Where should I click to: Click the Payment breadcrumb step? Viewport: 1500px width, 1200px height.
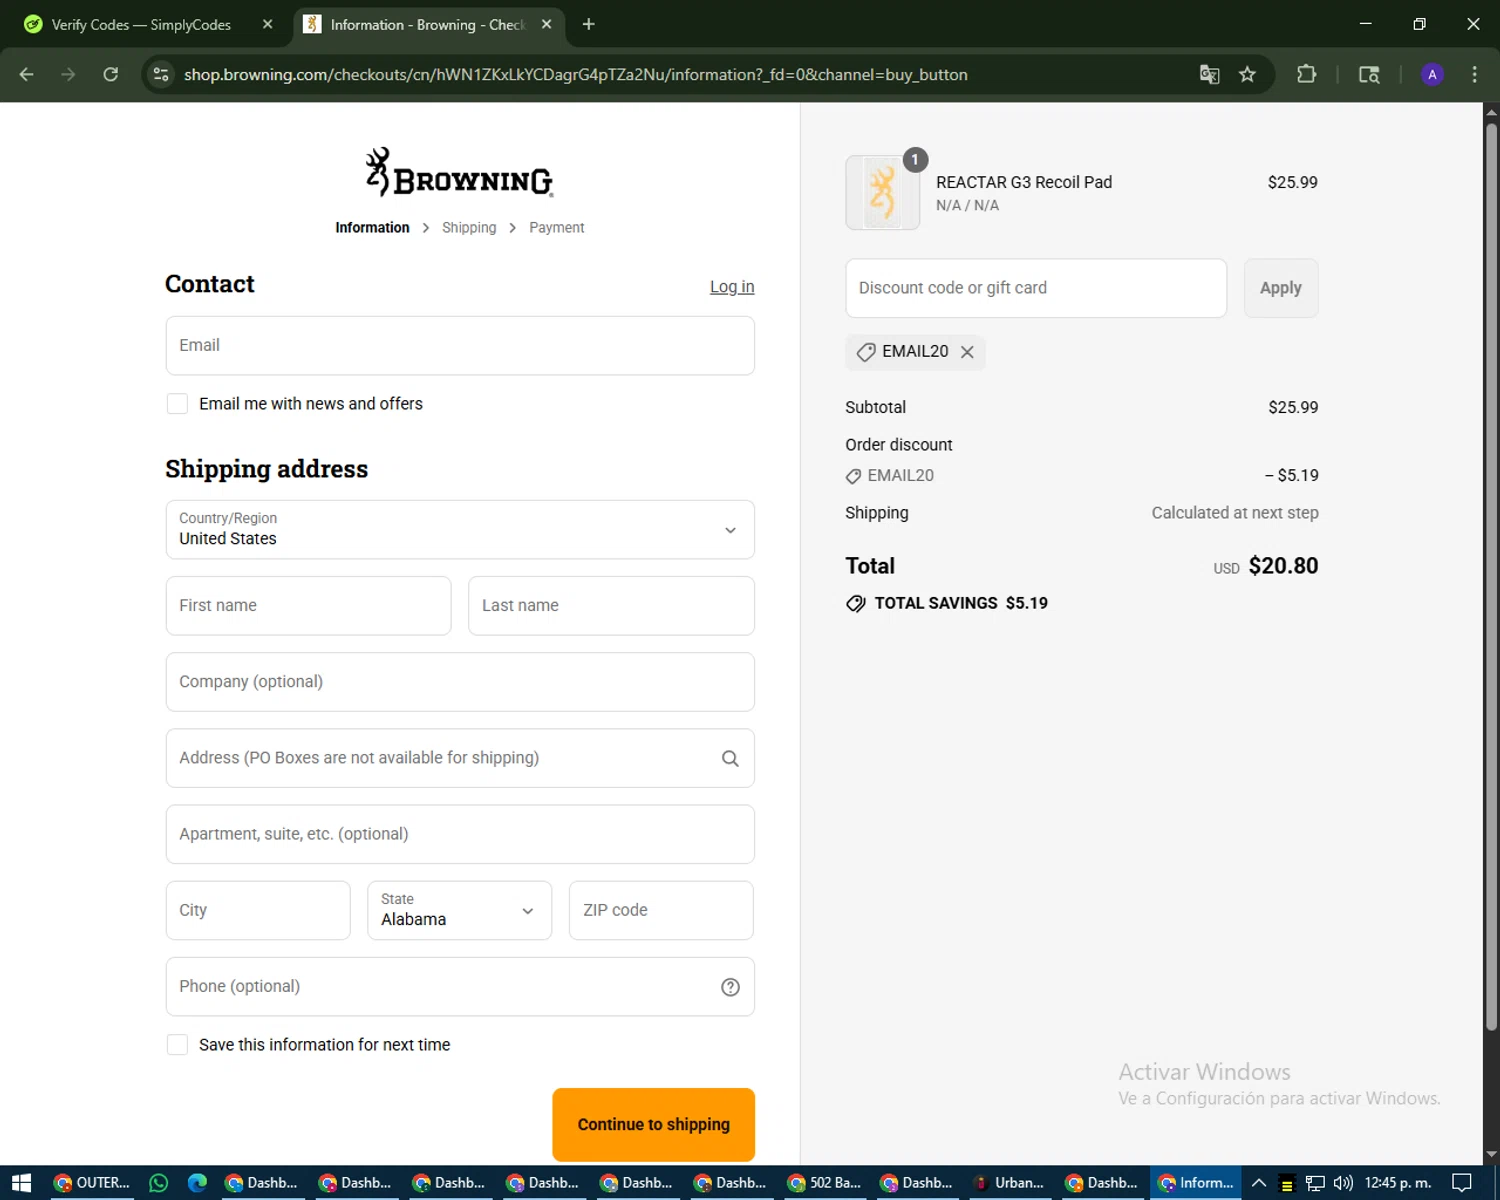557,228
